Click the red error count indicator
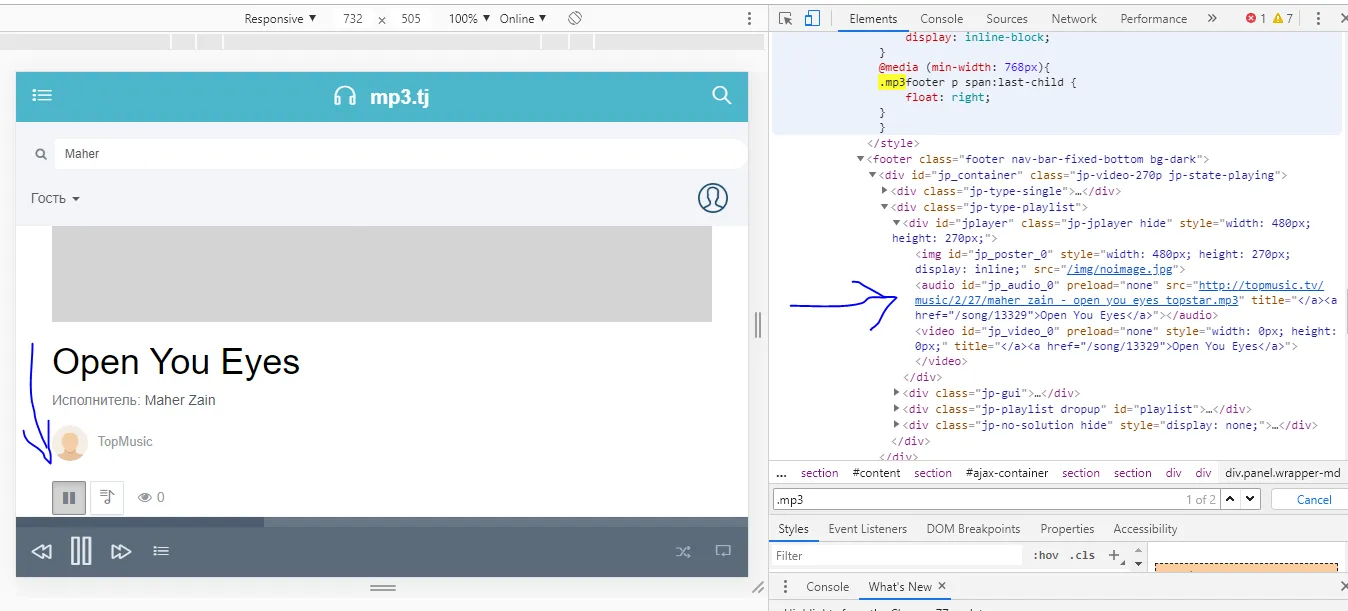 tap(1256, 19)
